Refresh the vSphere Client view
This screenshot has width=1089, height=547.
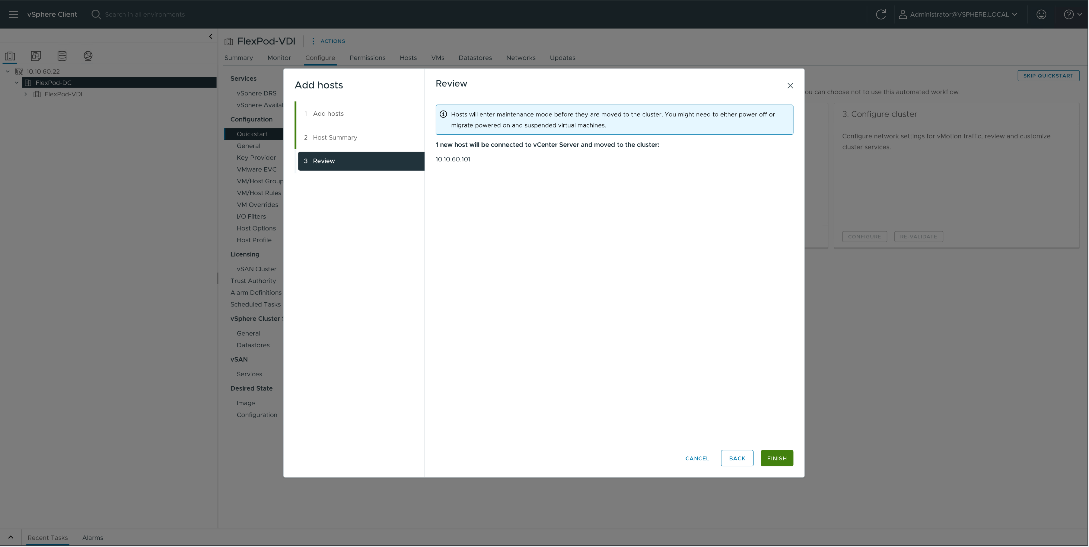881,14
